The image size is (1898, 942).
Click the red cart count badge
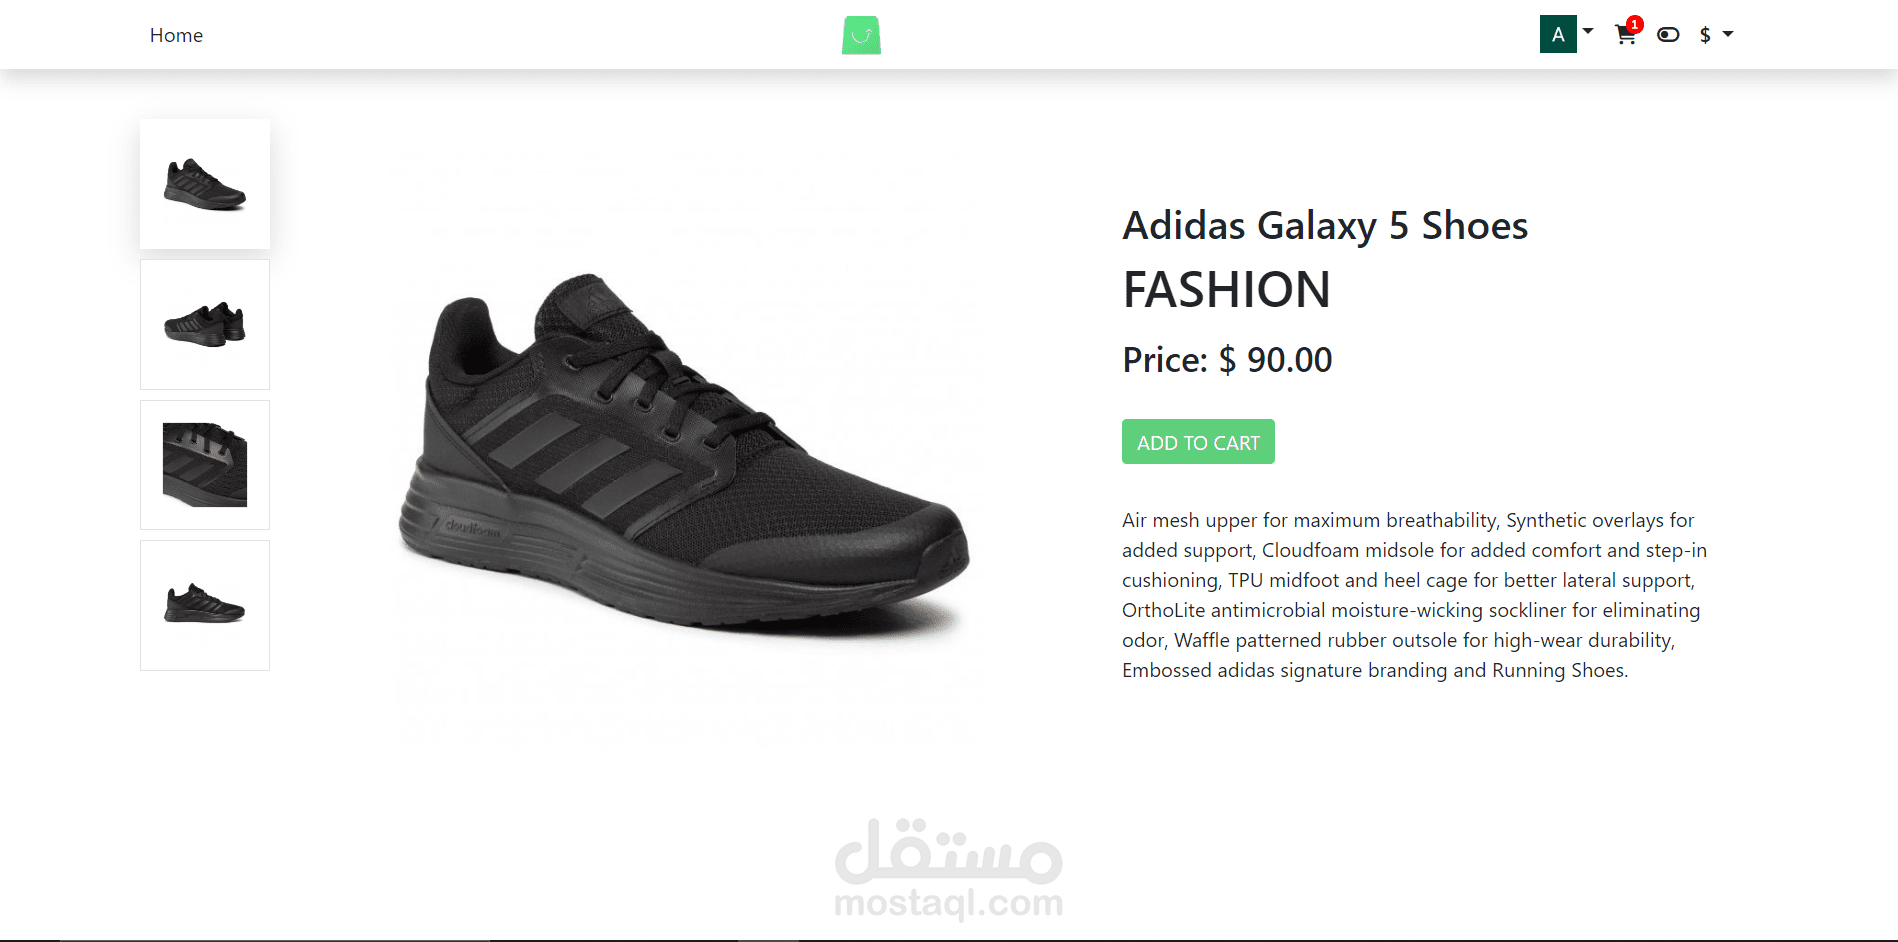[x=1635, y=24]
